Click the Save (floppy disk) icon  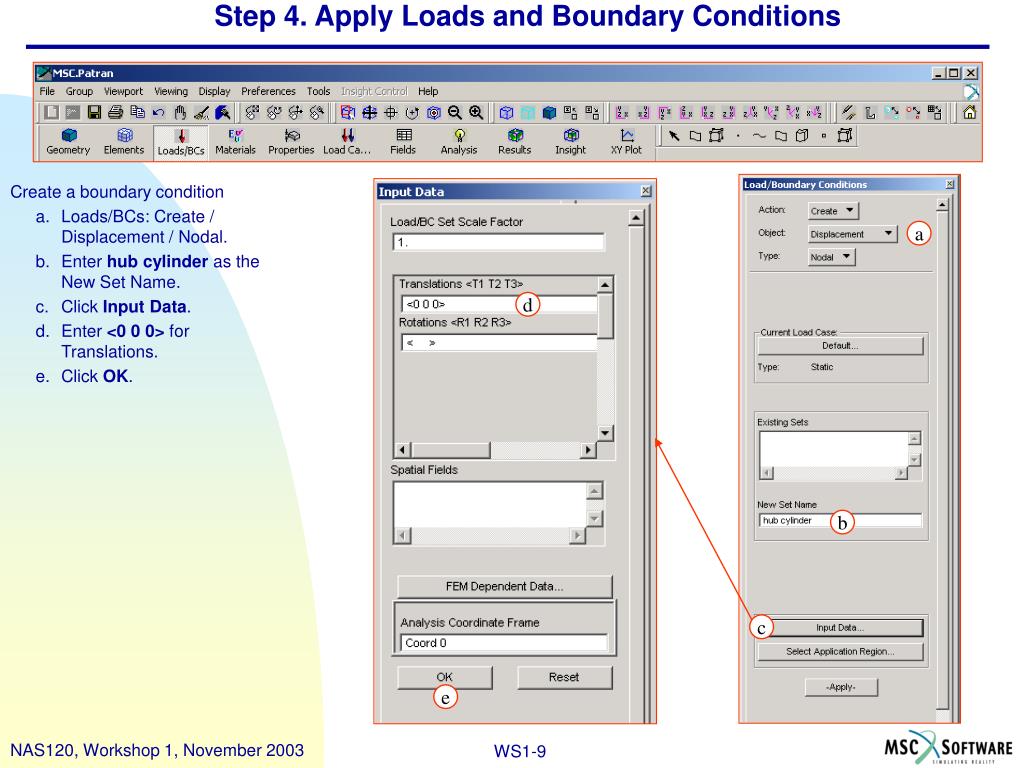click(x=95, y=112)
